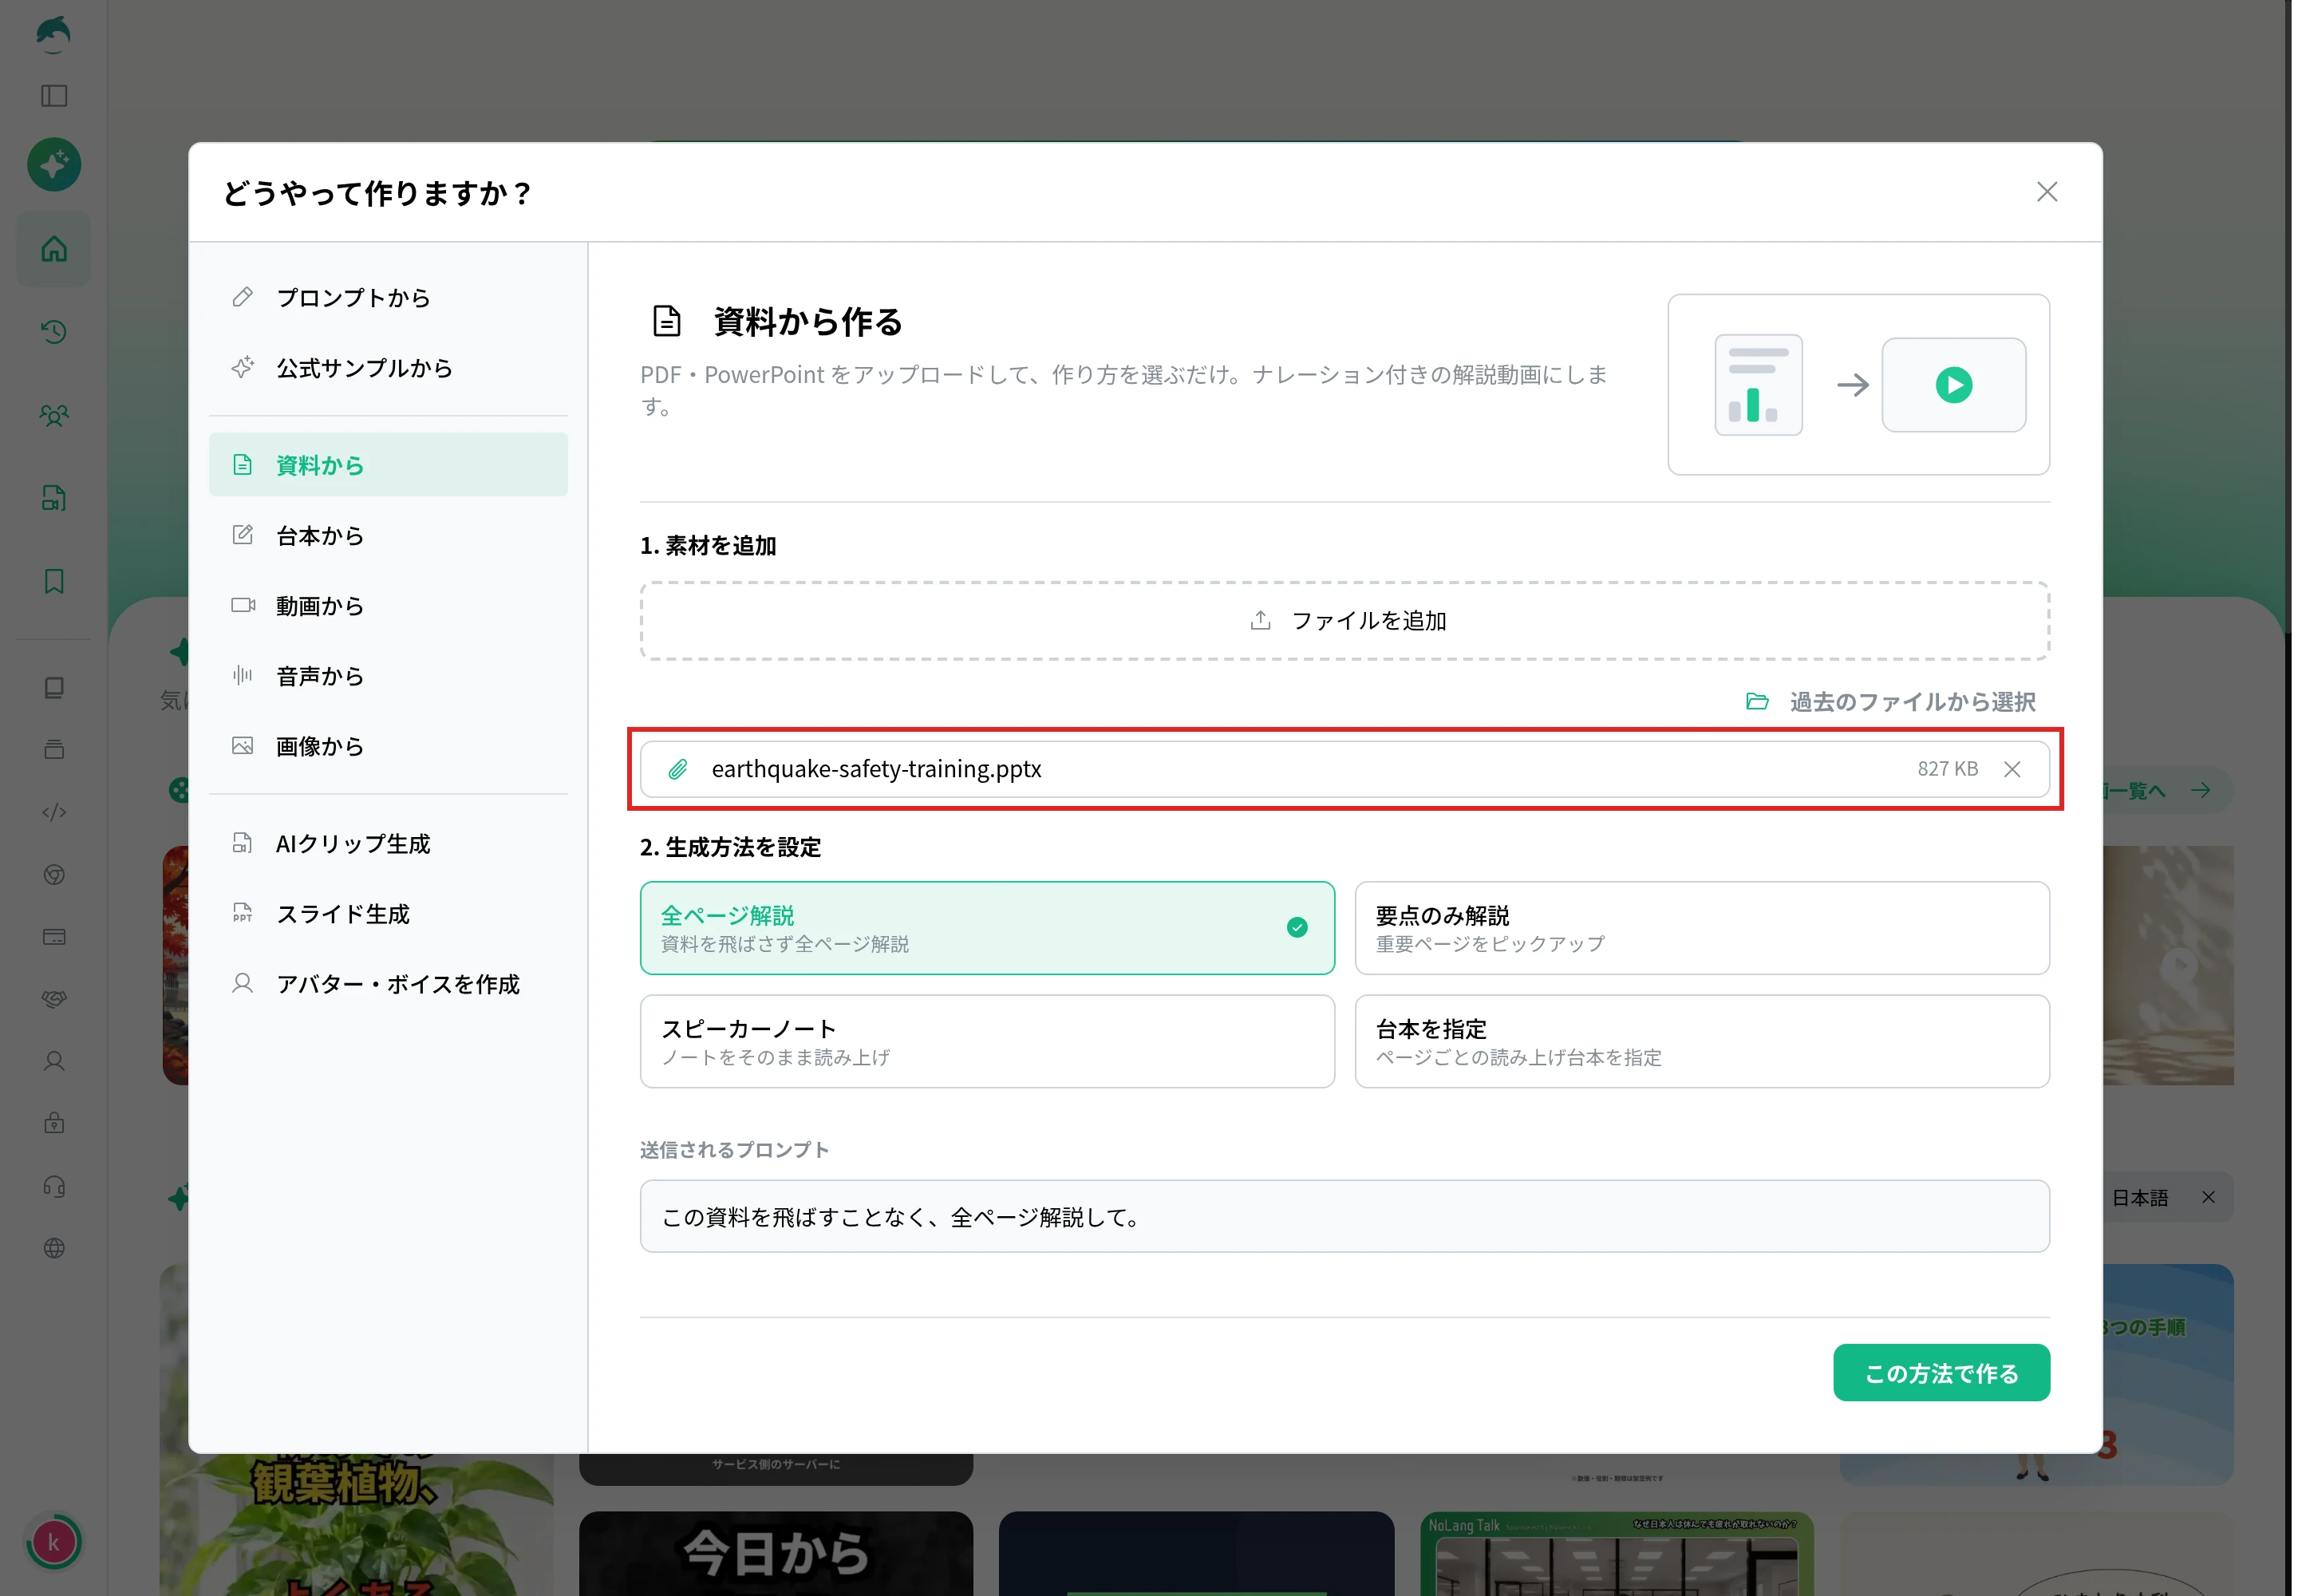Choose 動画から in the dialog menu
The height and width of the screenshot is (1596, 2298).
click(x=388, y=606)
